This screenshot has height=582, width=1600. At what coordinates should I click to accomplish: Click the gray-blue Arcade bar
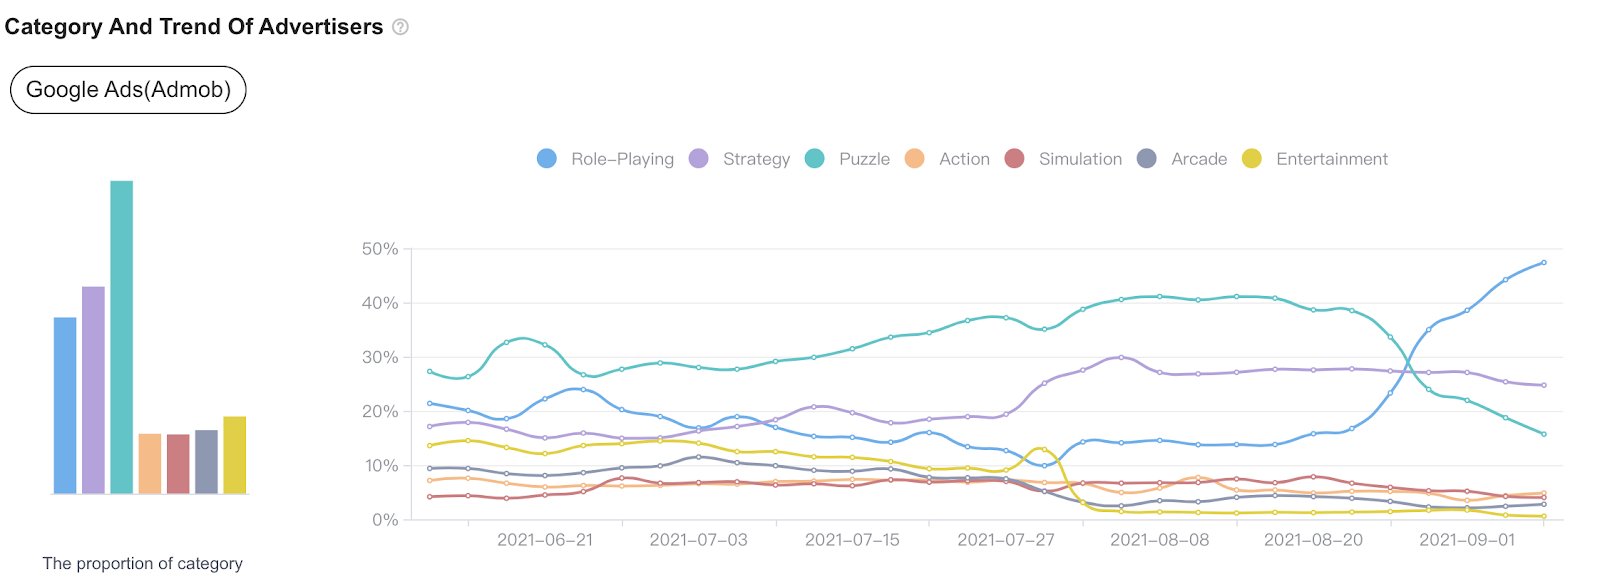(x=206, y=461)
